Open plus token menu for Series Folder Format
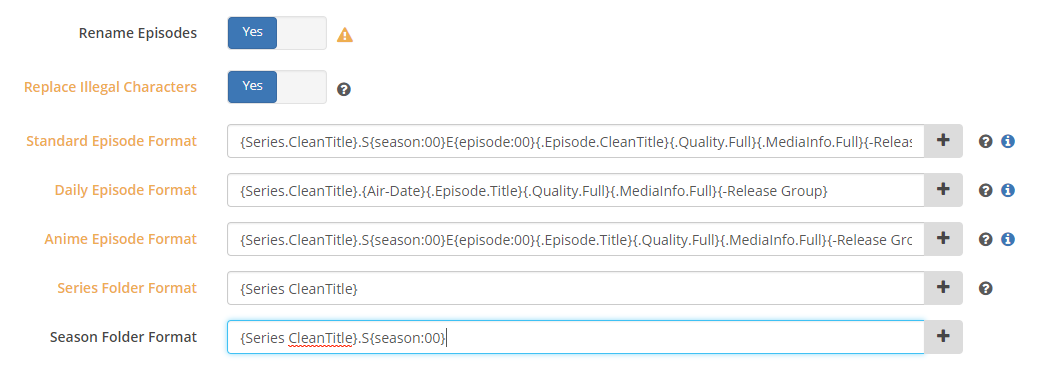 943,287
